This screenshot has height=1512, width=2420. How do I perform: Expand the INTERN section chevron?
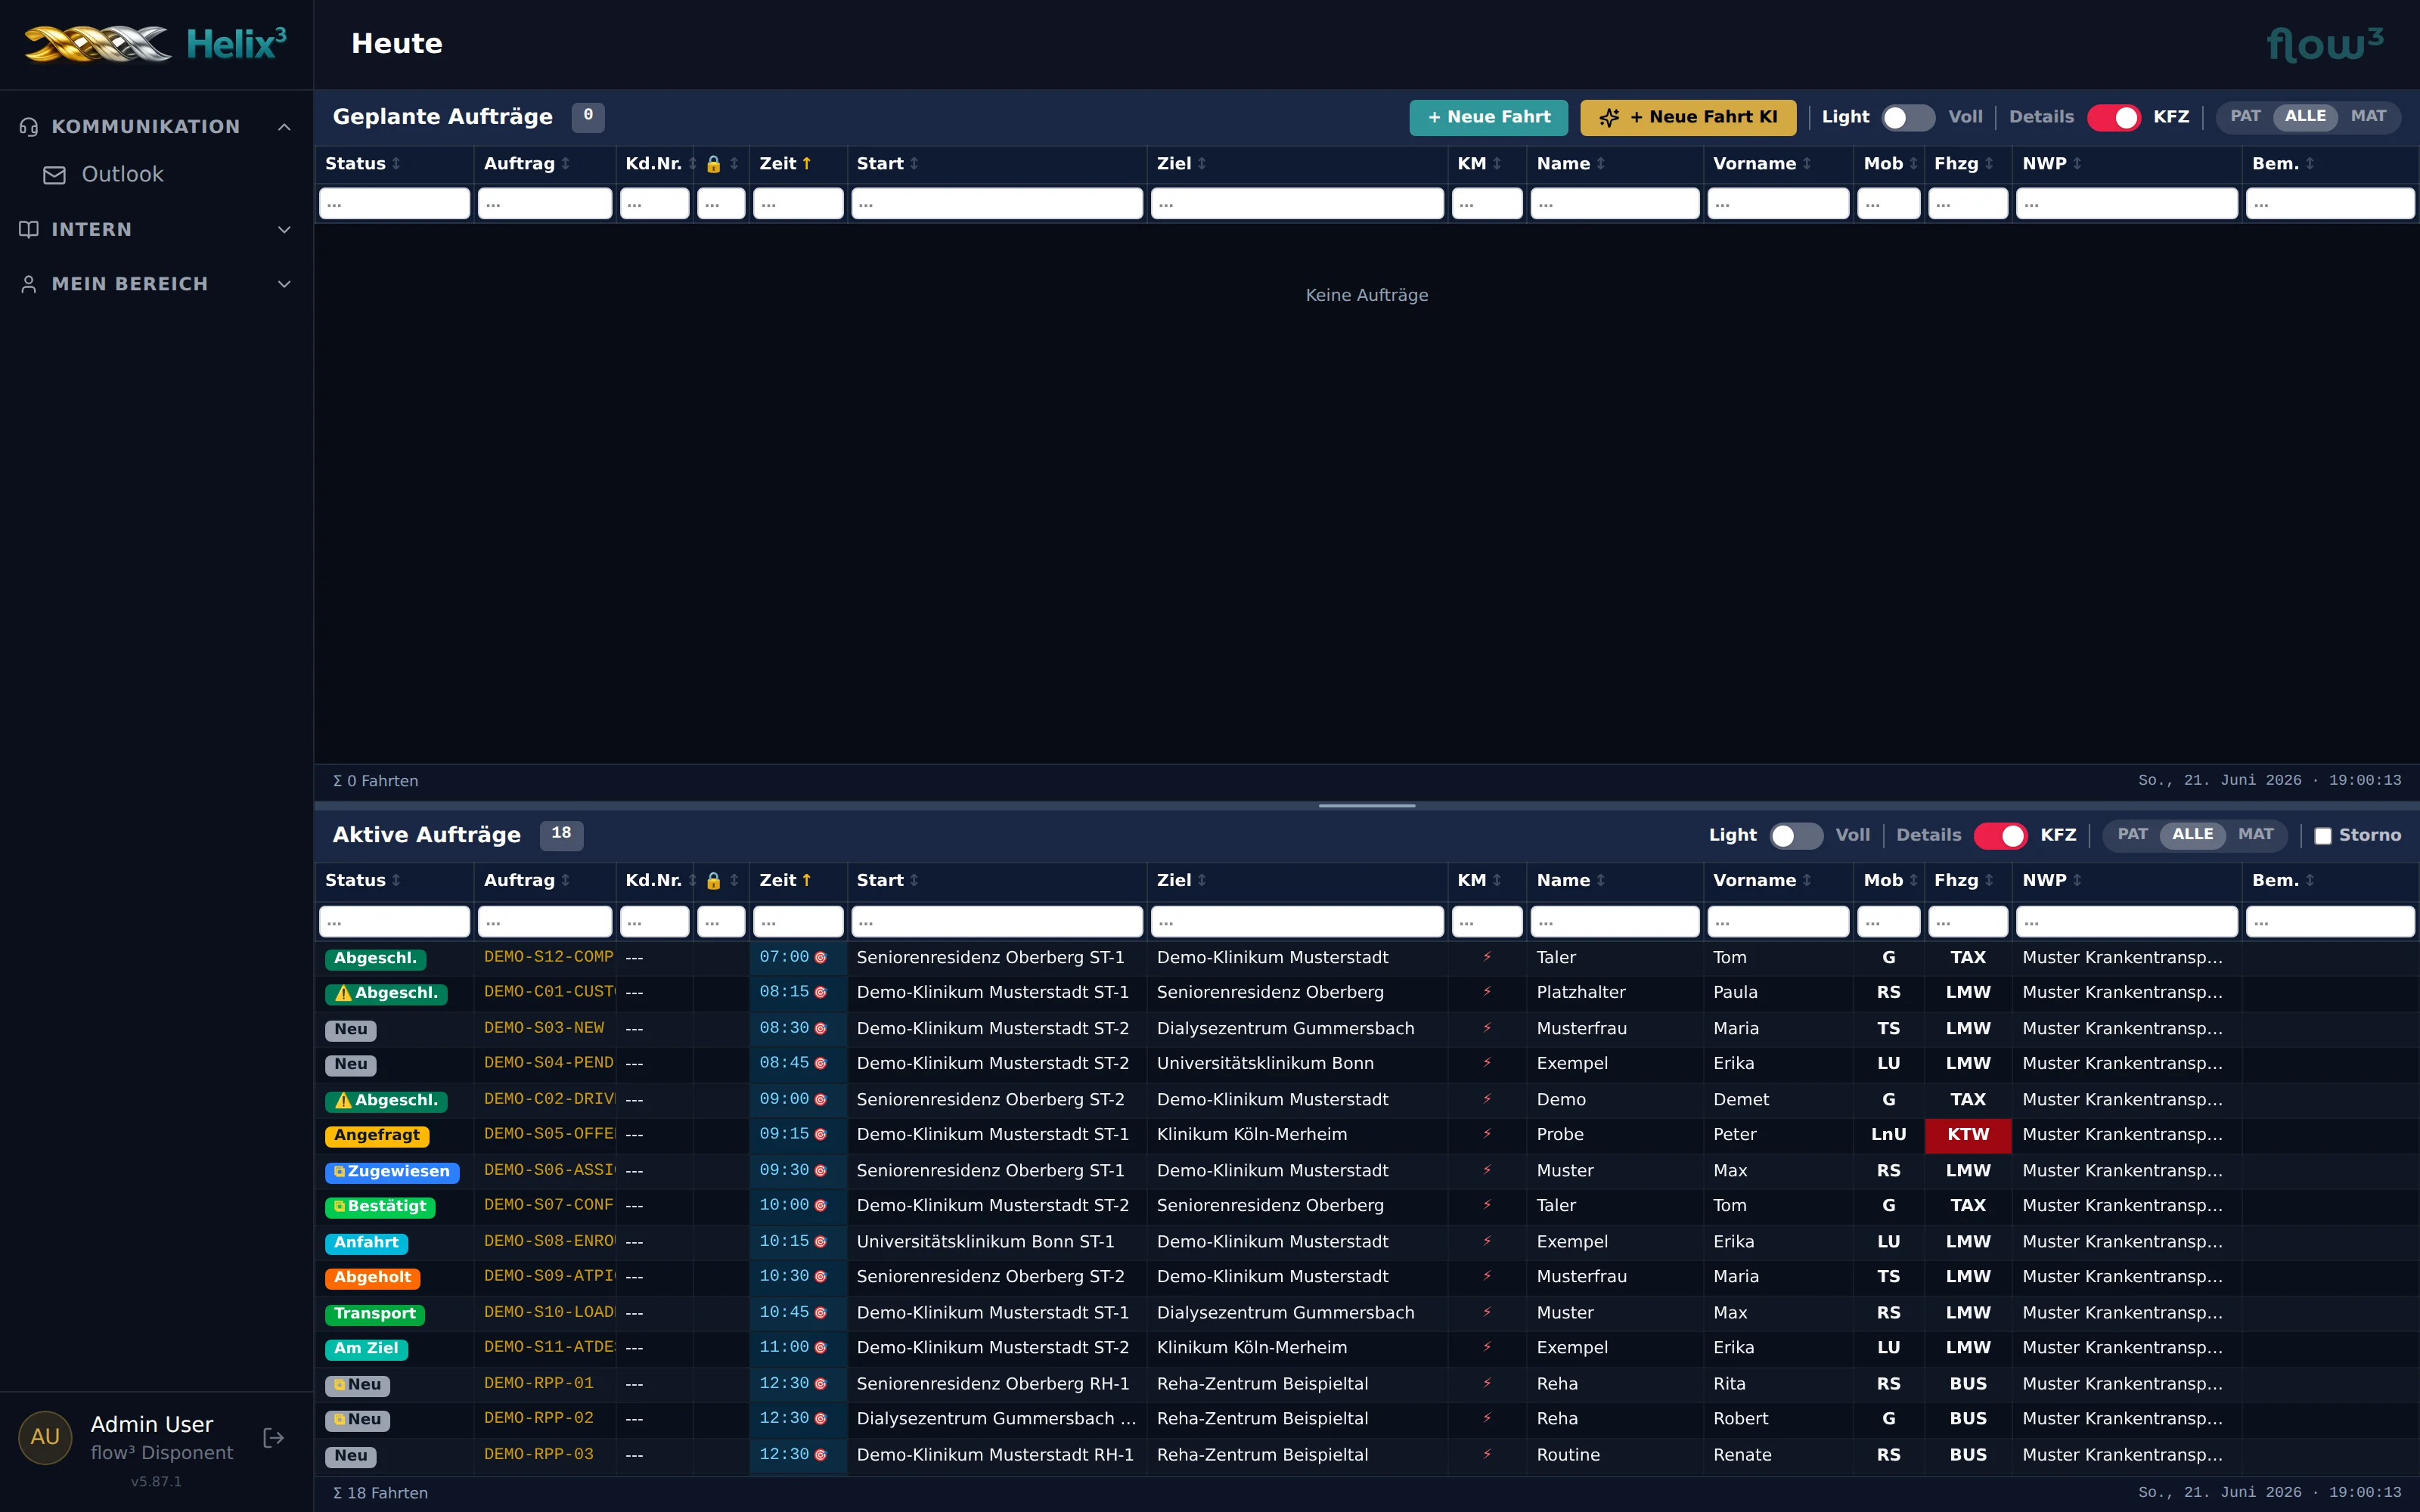tap(284, 230)
